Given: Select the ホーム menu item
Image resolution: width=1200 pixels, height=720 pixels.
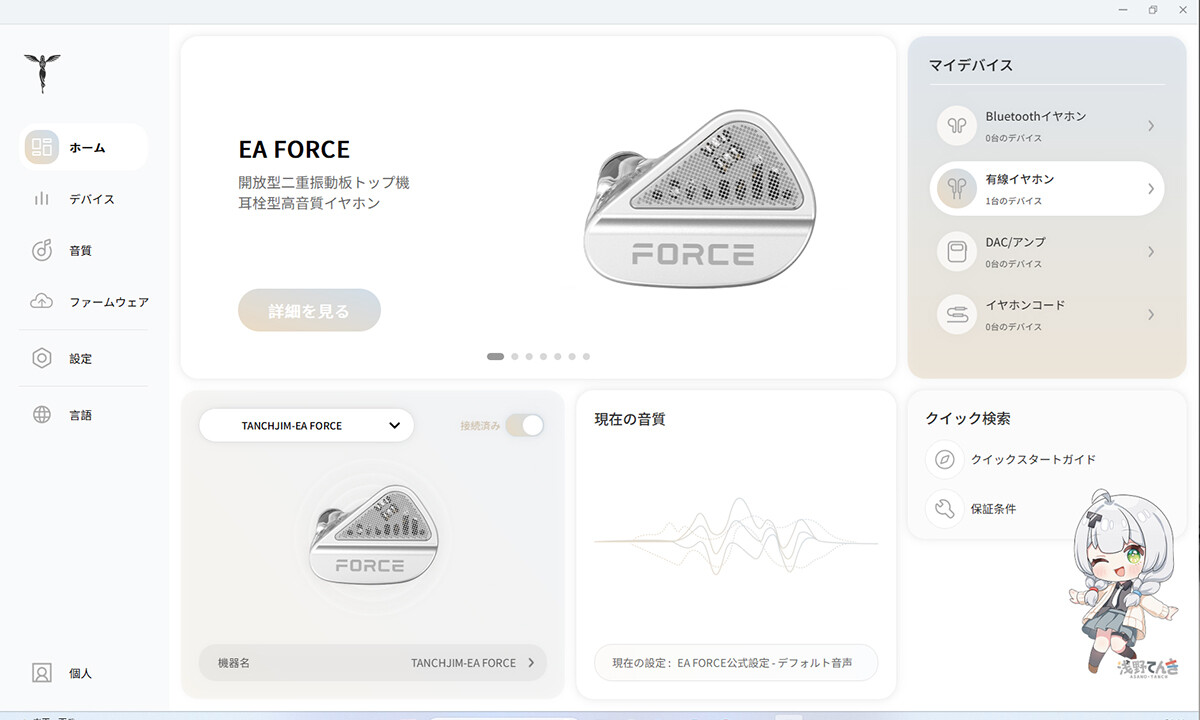Looking at the screenshot, I should (85, 147).
